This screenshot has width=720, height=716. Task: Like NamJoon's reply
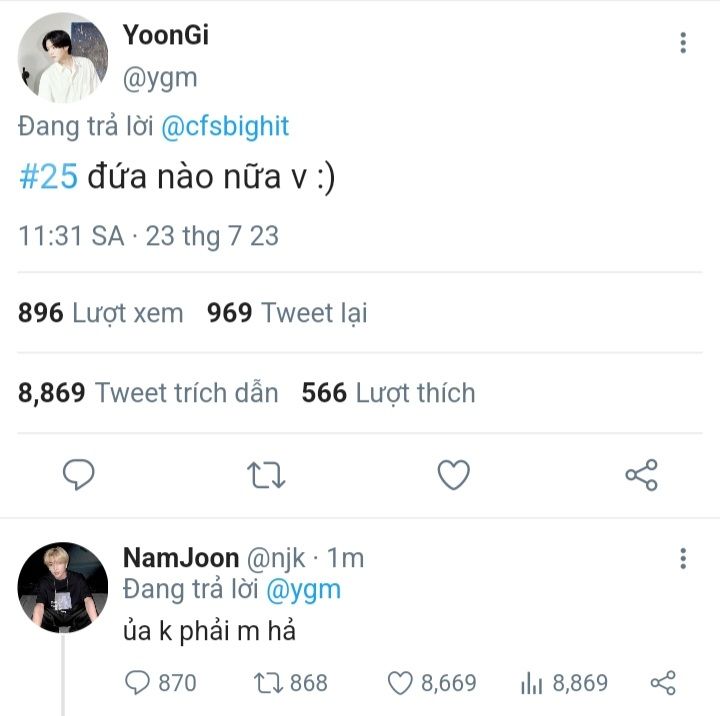click(x=400, y=683)
